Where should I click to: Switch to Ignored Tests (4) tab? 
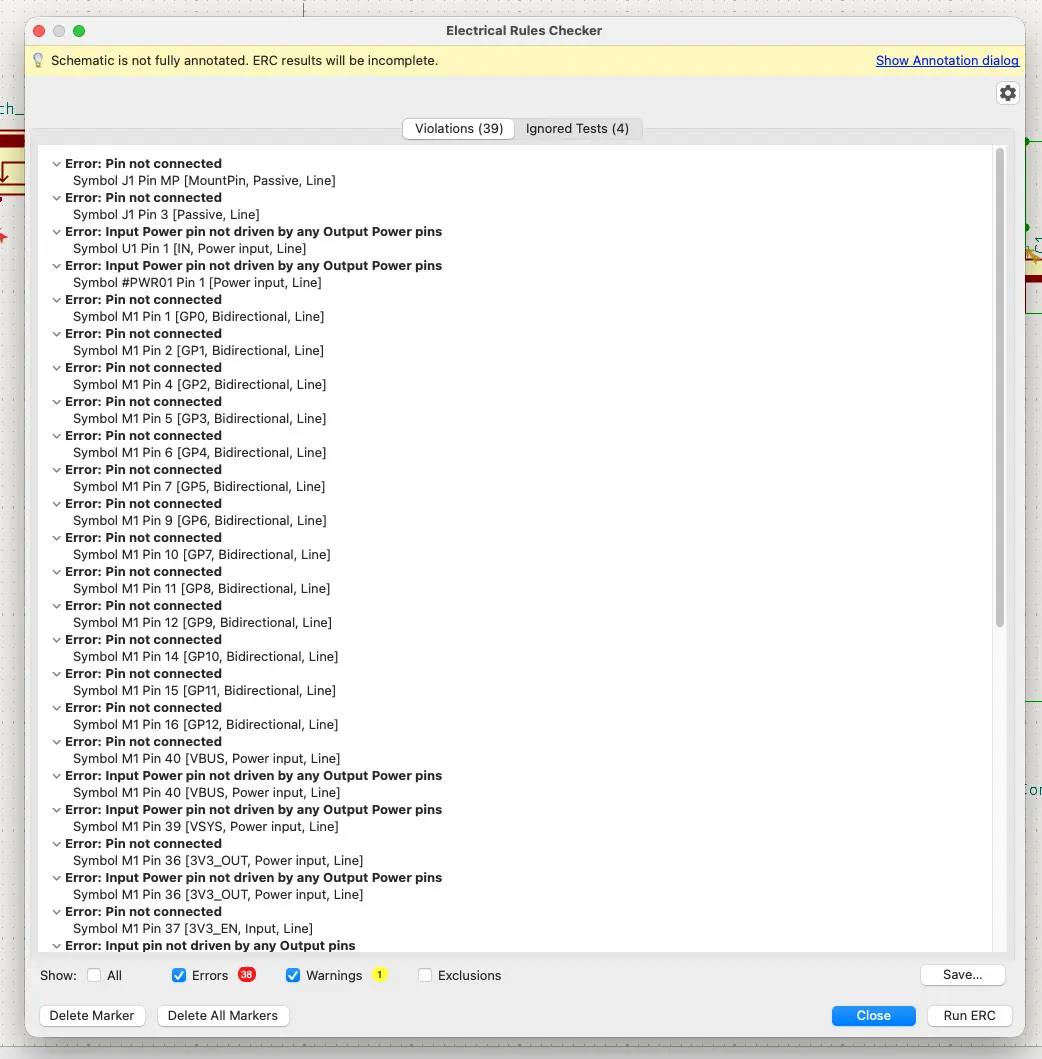coord(577,128)
